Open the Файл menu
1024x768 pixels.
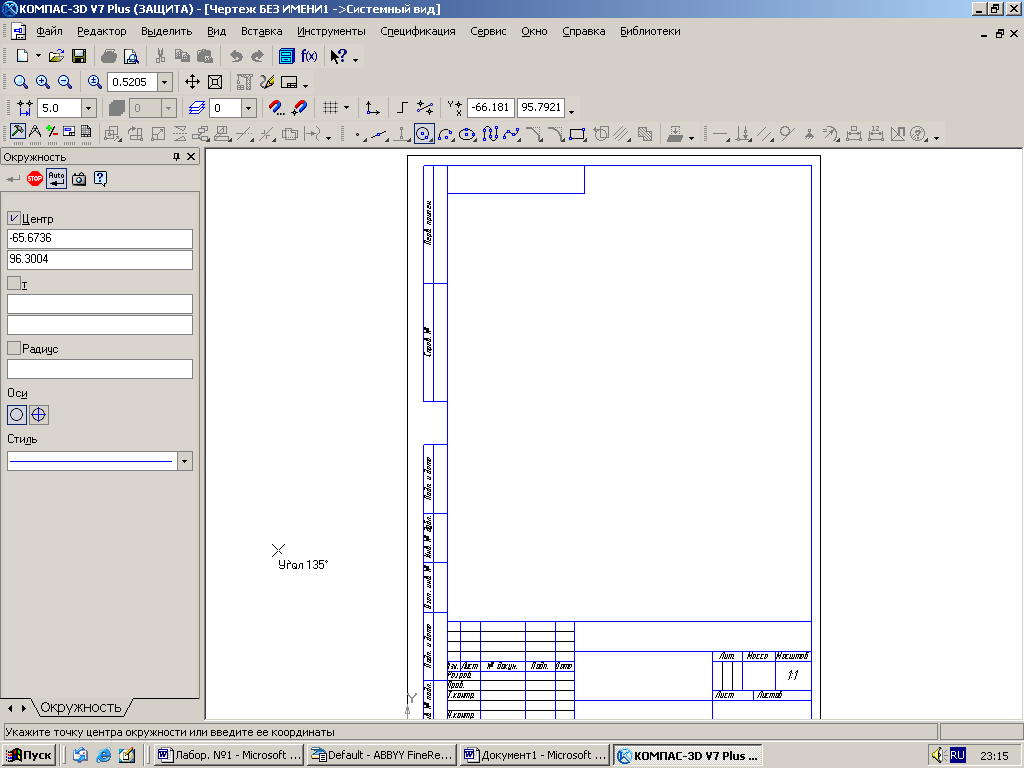(49, 31)
